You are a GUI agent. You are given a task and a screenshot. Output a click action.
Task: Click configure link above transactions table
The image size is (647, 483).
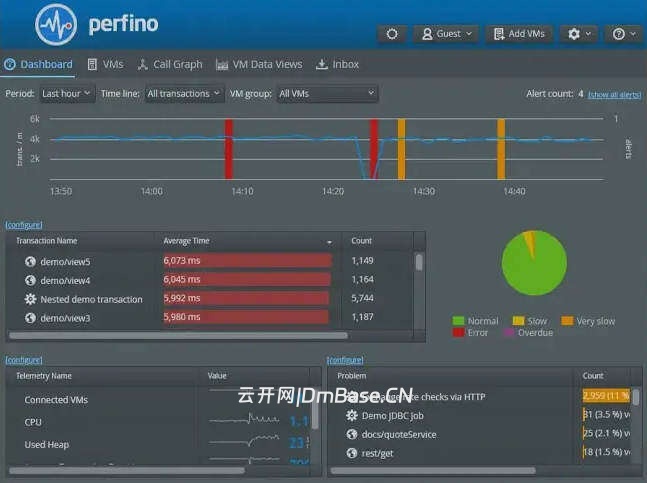(x=24, y=225)
